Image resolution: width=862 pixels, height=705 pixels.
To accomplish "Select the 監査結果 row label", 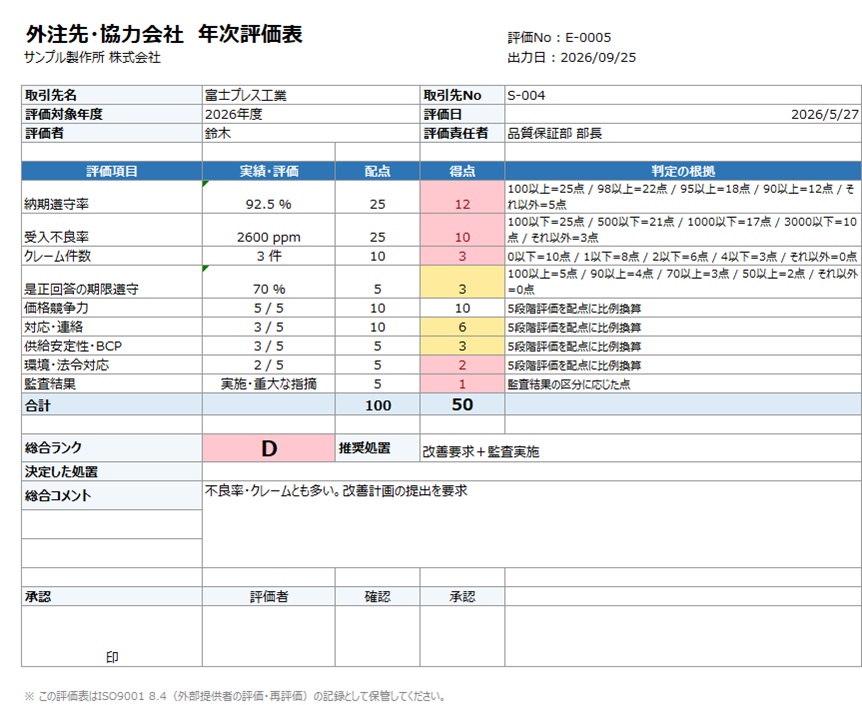I will pyautogui.click(x=112, y=384).
